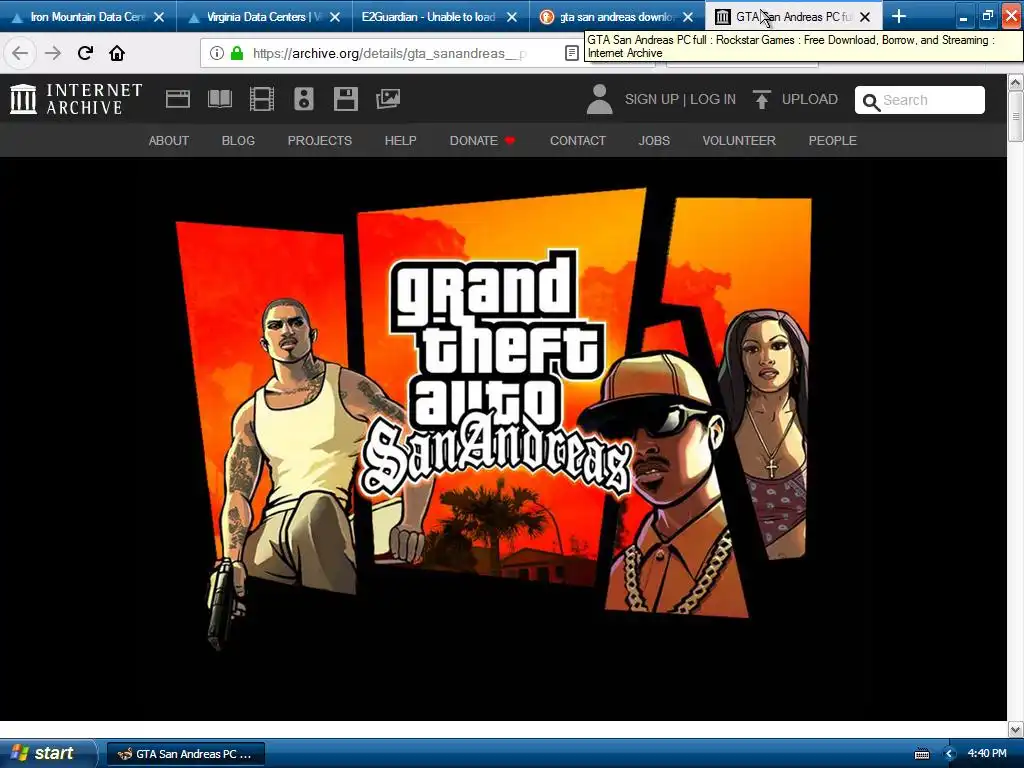Click the vertical scrollbar thumb
Screen dimensions: 1024x768
1015,116
